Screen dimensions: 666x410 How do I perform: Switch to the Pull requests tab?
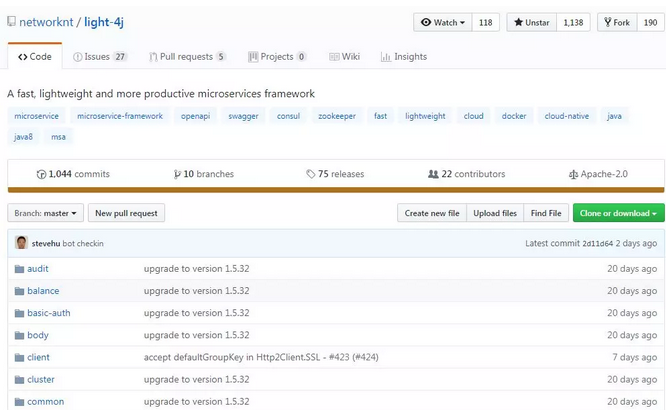(187, 57)
